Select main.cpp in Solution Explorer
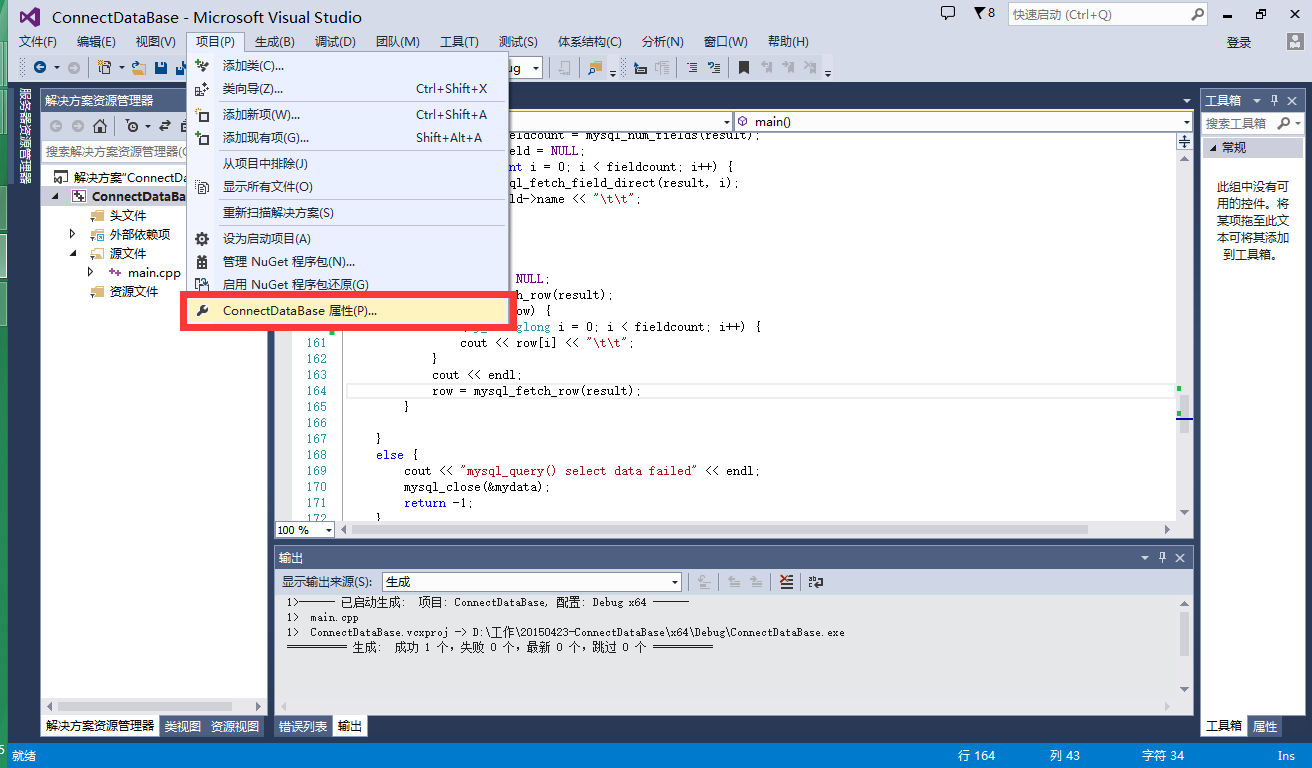This screenshot has width=1312, height=768. tap(154, 272)
